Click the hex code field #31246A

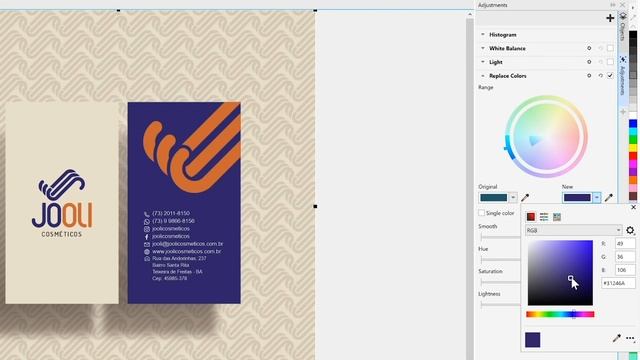(x=618, y=283)
